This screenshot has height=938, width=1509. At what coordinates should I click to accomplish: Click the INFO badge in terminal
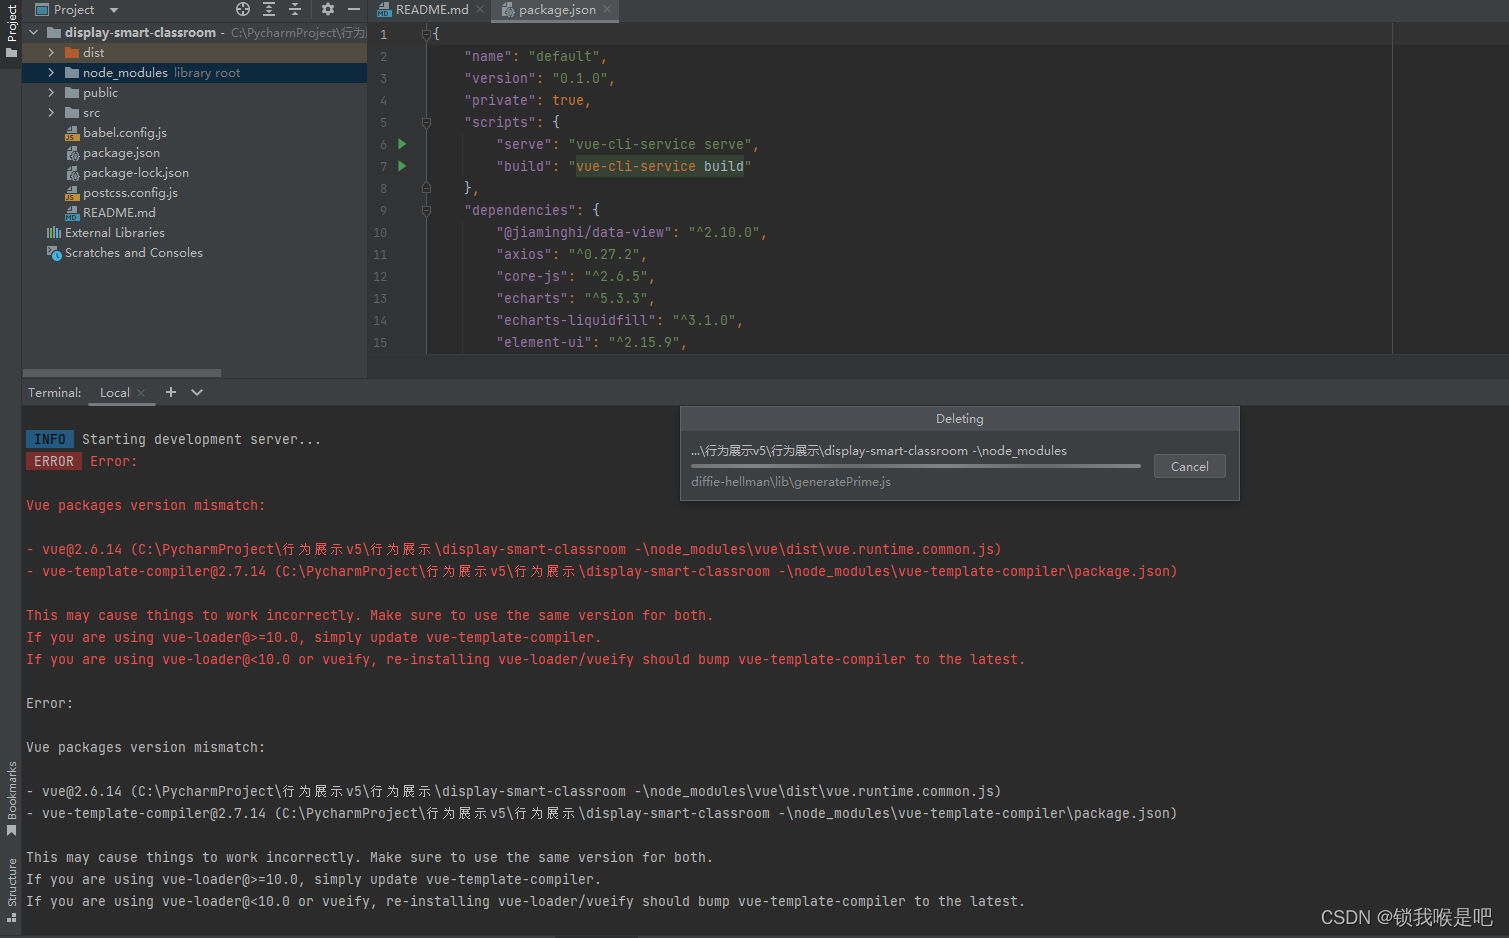tap(50, 439)
